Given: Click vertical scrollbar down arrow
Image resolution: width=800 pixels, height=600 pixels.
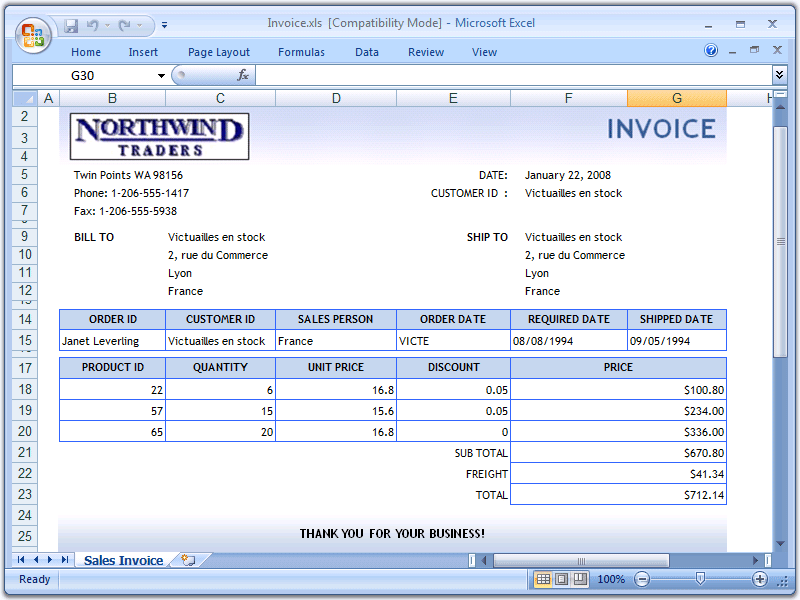Looking at the screenshot, I should 780,543.
